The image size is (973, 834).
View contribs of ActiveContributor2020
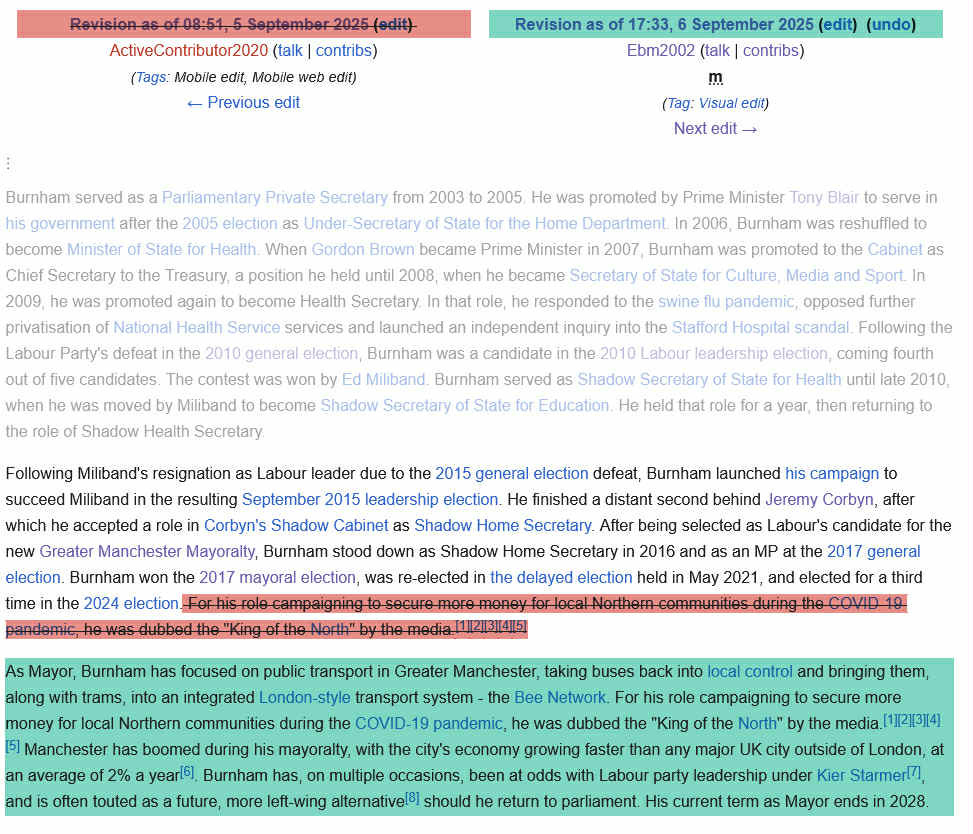[x=344, y=50]
